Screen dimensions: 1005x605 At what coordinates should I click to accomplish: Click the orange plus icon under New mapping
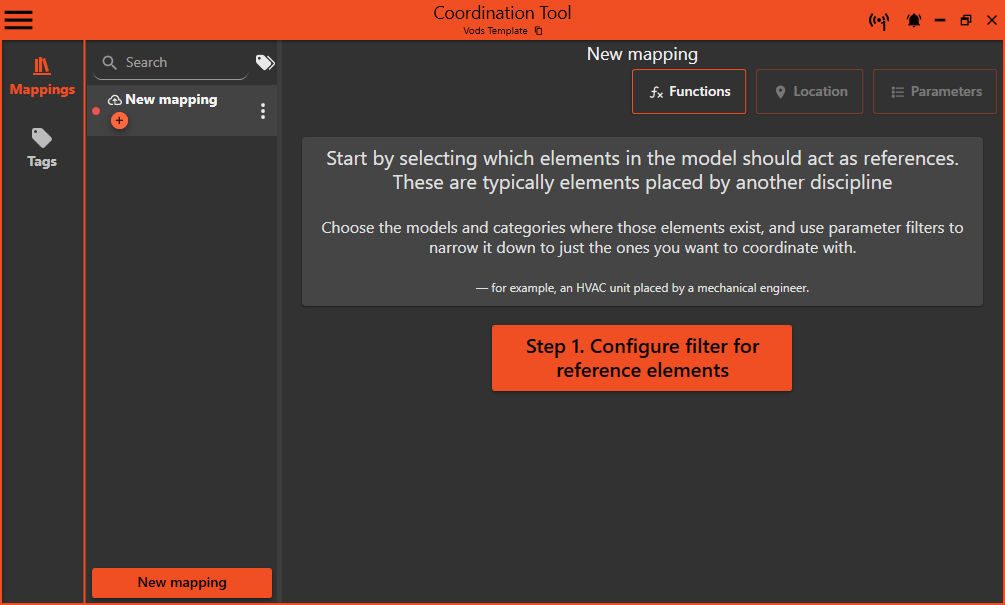tap(119, 121)
